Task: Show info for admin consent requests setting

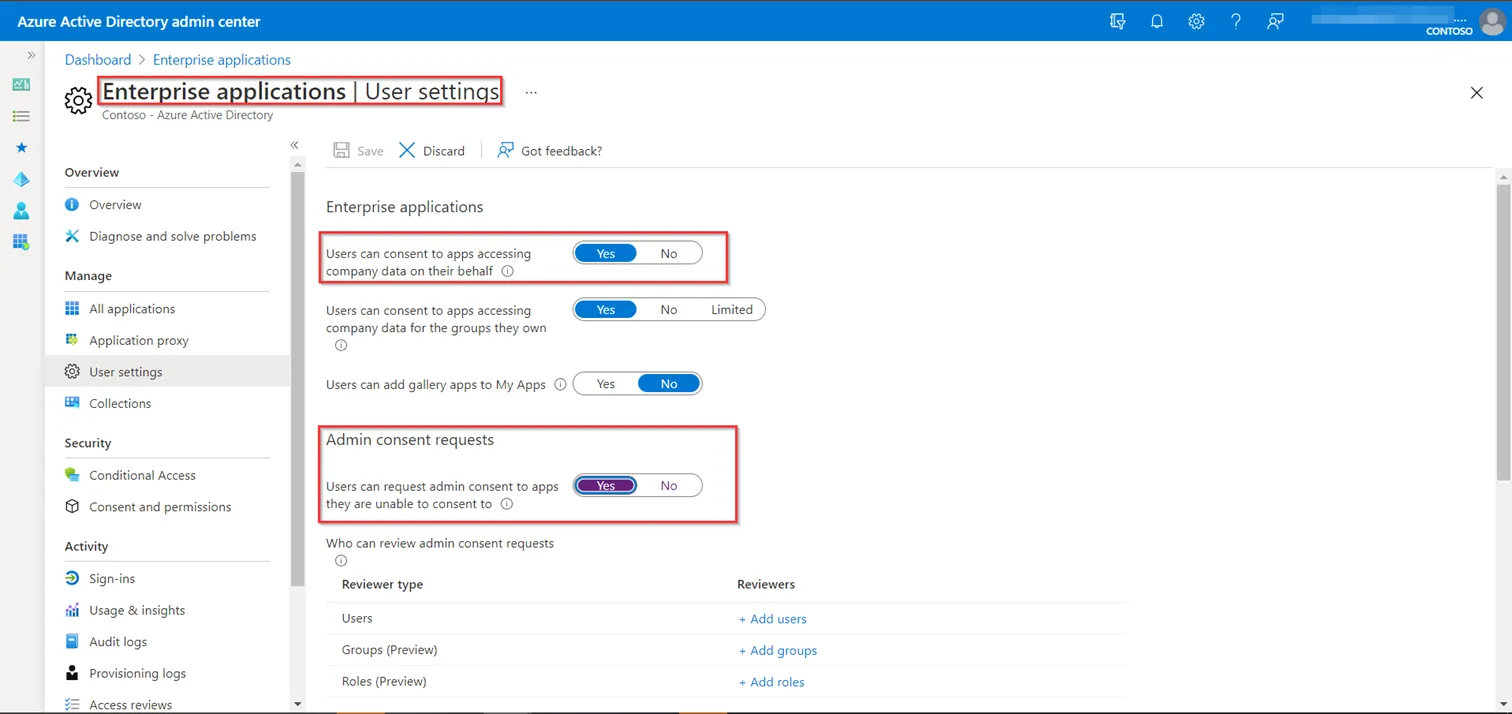Action: click(x=507, y=504)
